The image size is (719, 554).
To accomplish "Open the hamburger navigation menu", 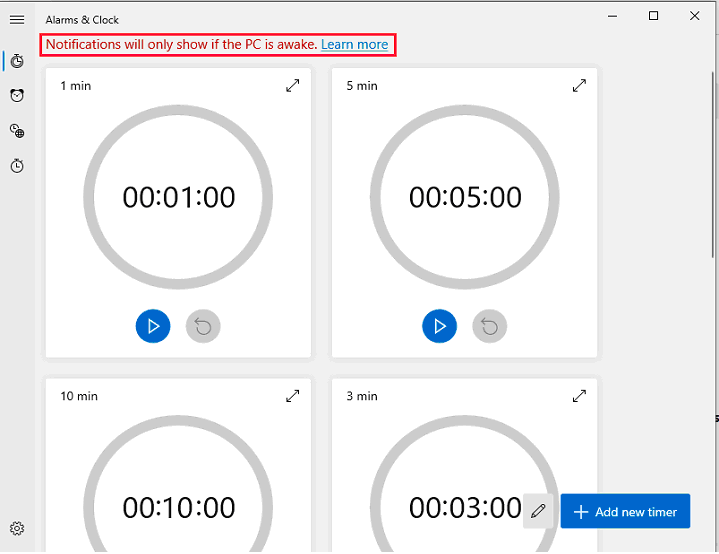I will tap(17, 19).
